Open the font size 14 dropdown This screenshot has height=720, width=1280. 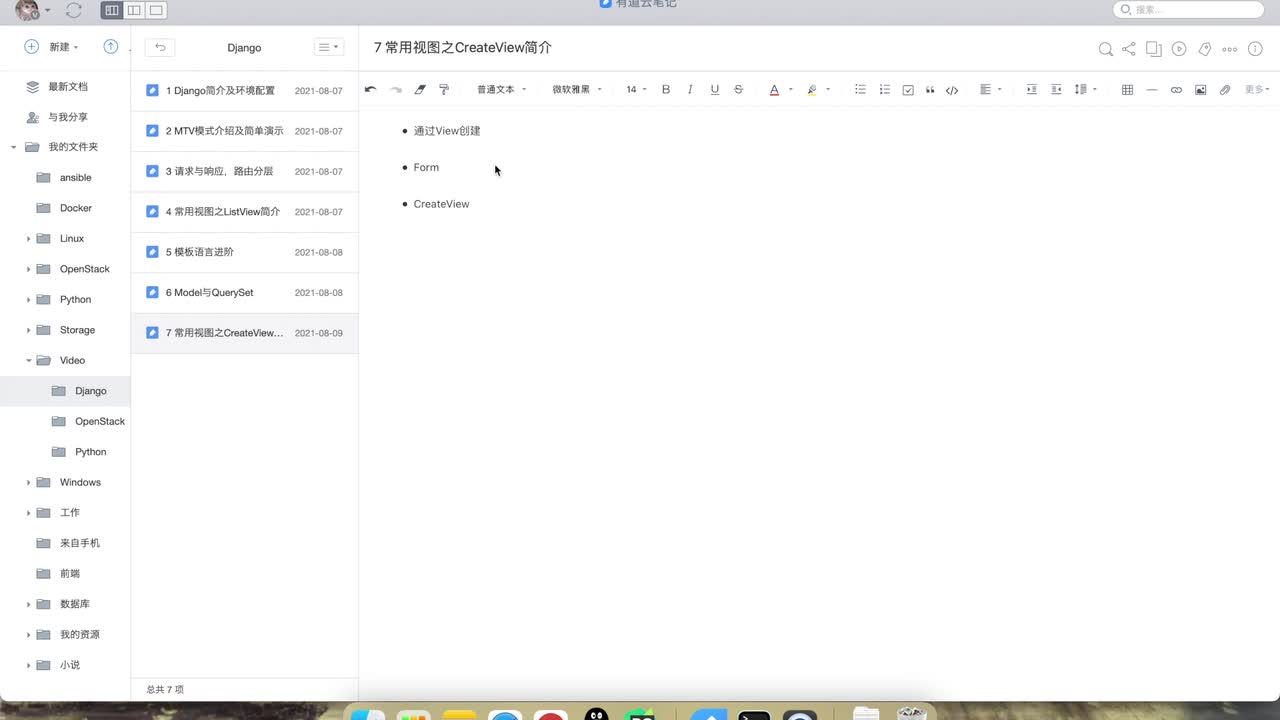(x=636, y=89)
